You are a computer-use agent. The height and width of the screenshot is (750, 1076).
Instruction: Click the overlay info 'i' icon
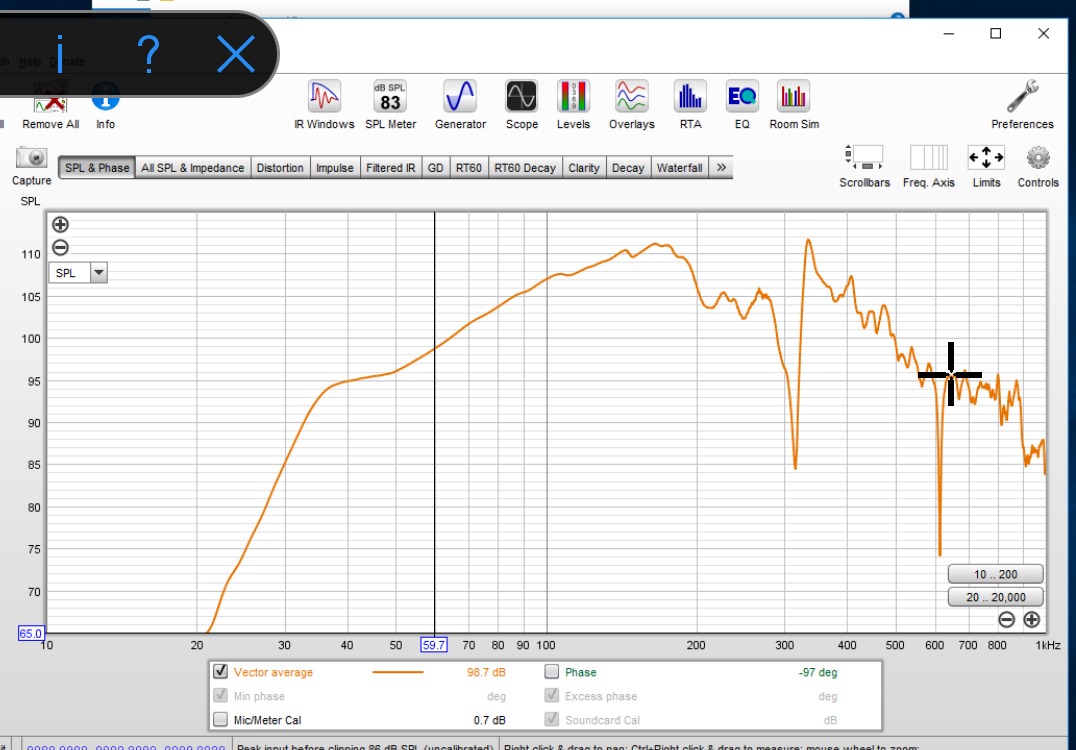pos(60,54)
